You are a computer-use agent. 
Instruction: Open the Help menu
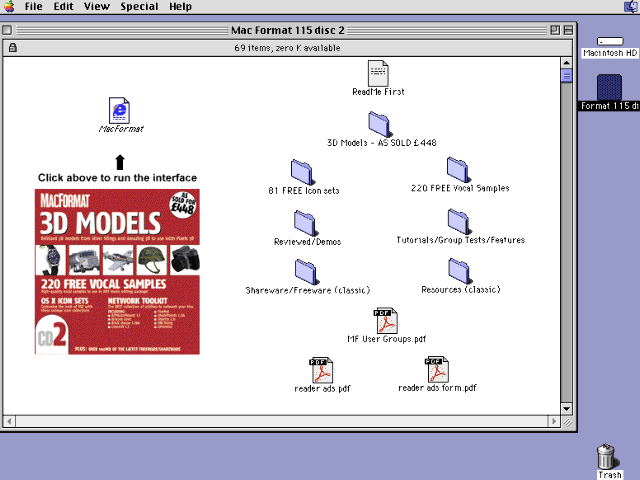tap(180, 7)
